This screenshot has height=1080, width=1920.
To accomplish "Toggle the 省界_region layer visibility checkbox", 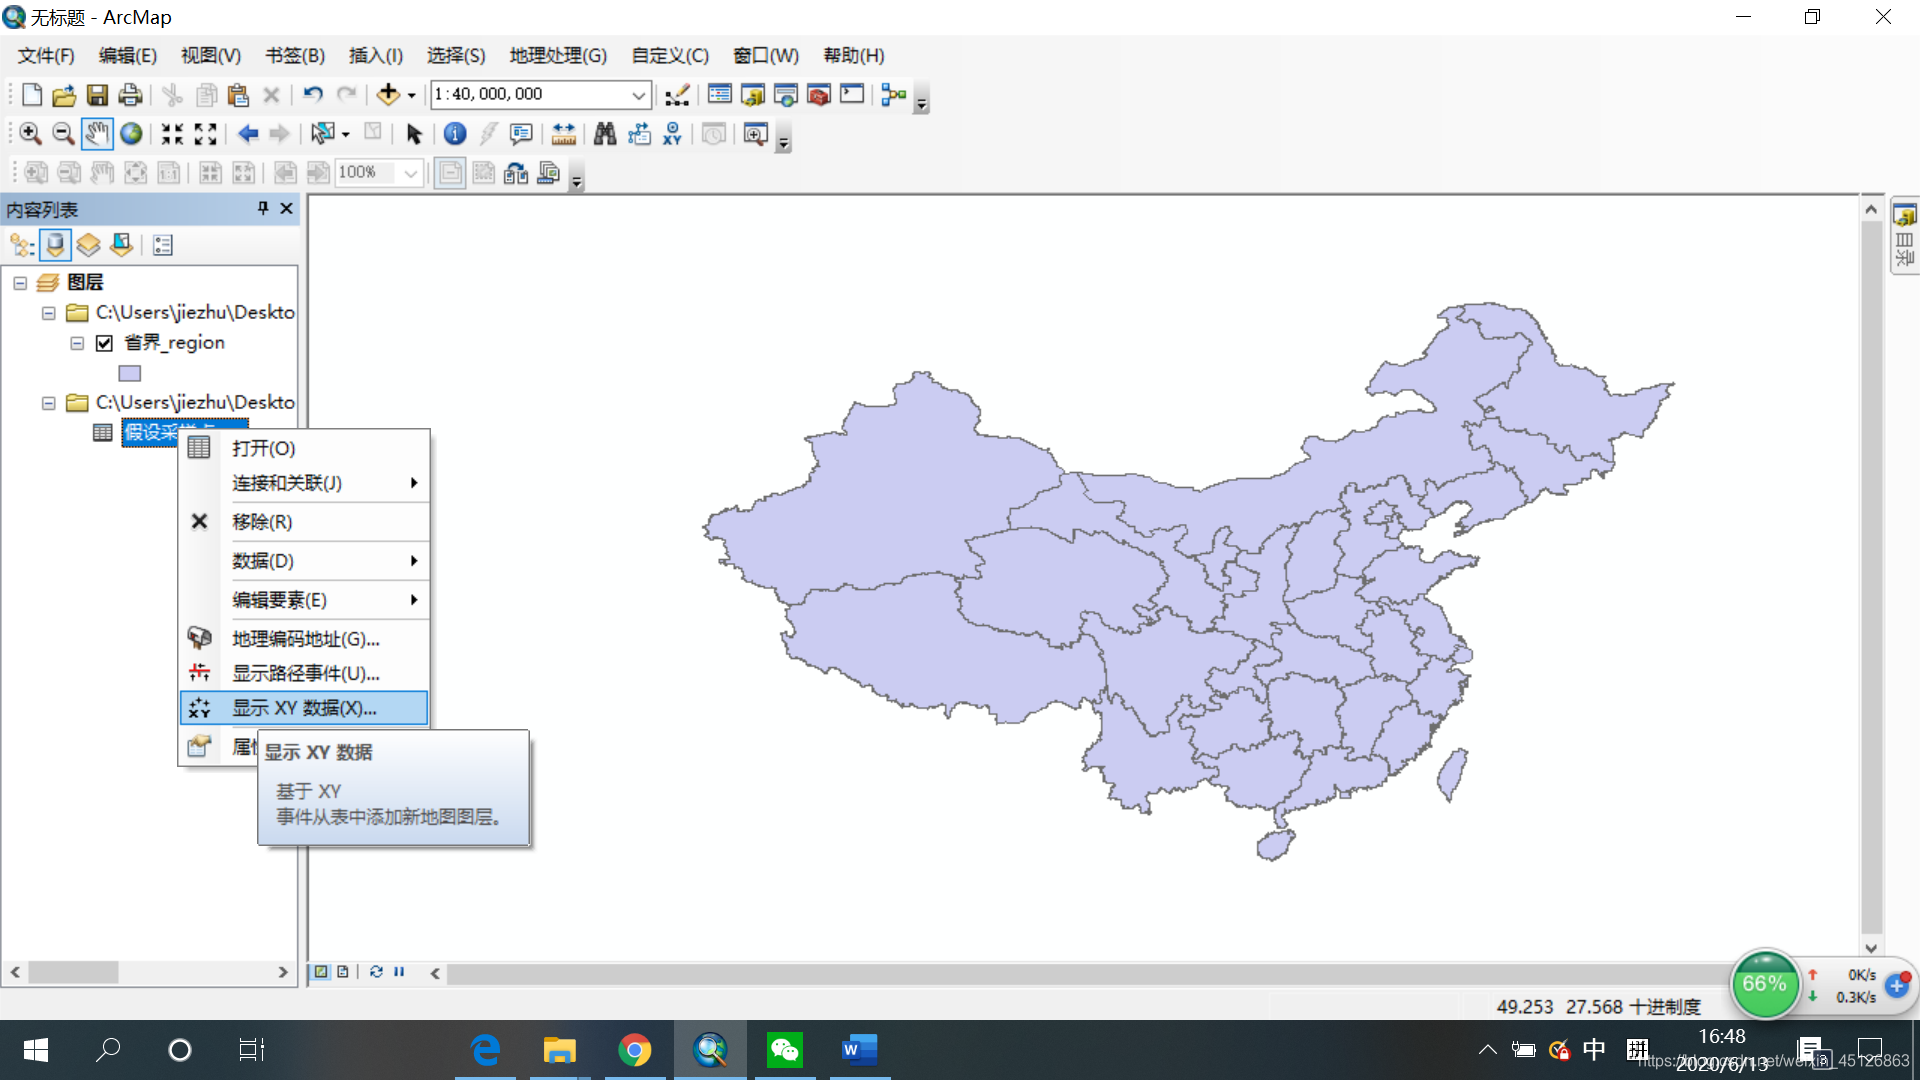I will 104,343.
